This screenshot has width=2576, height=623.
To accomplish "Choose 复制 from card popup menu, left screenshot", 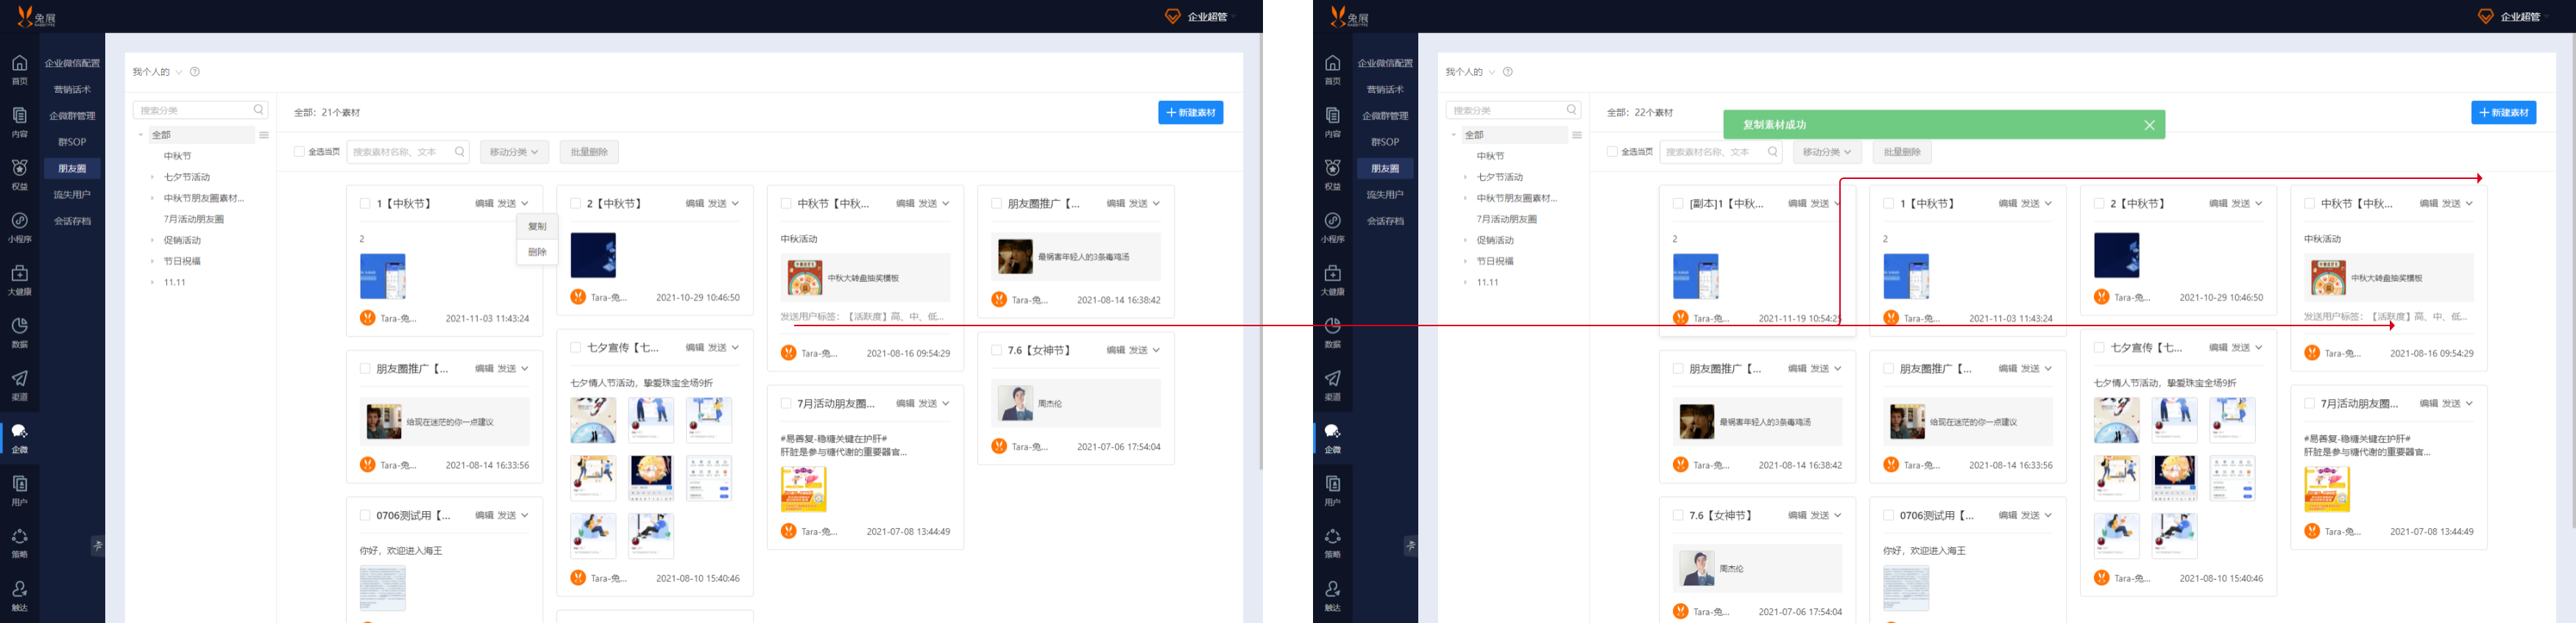I will [x=537, y=226].
